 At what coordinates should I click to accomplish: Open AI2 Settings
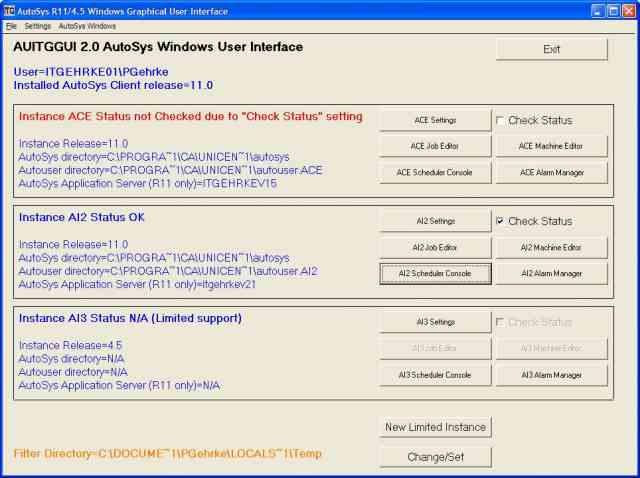(x=435, y=221)
